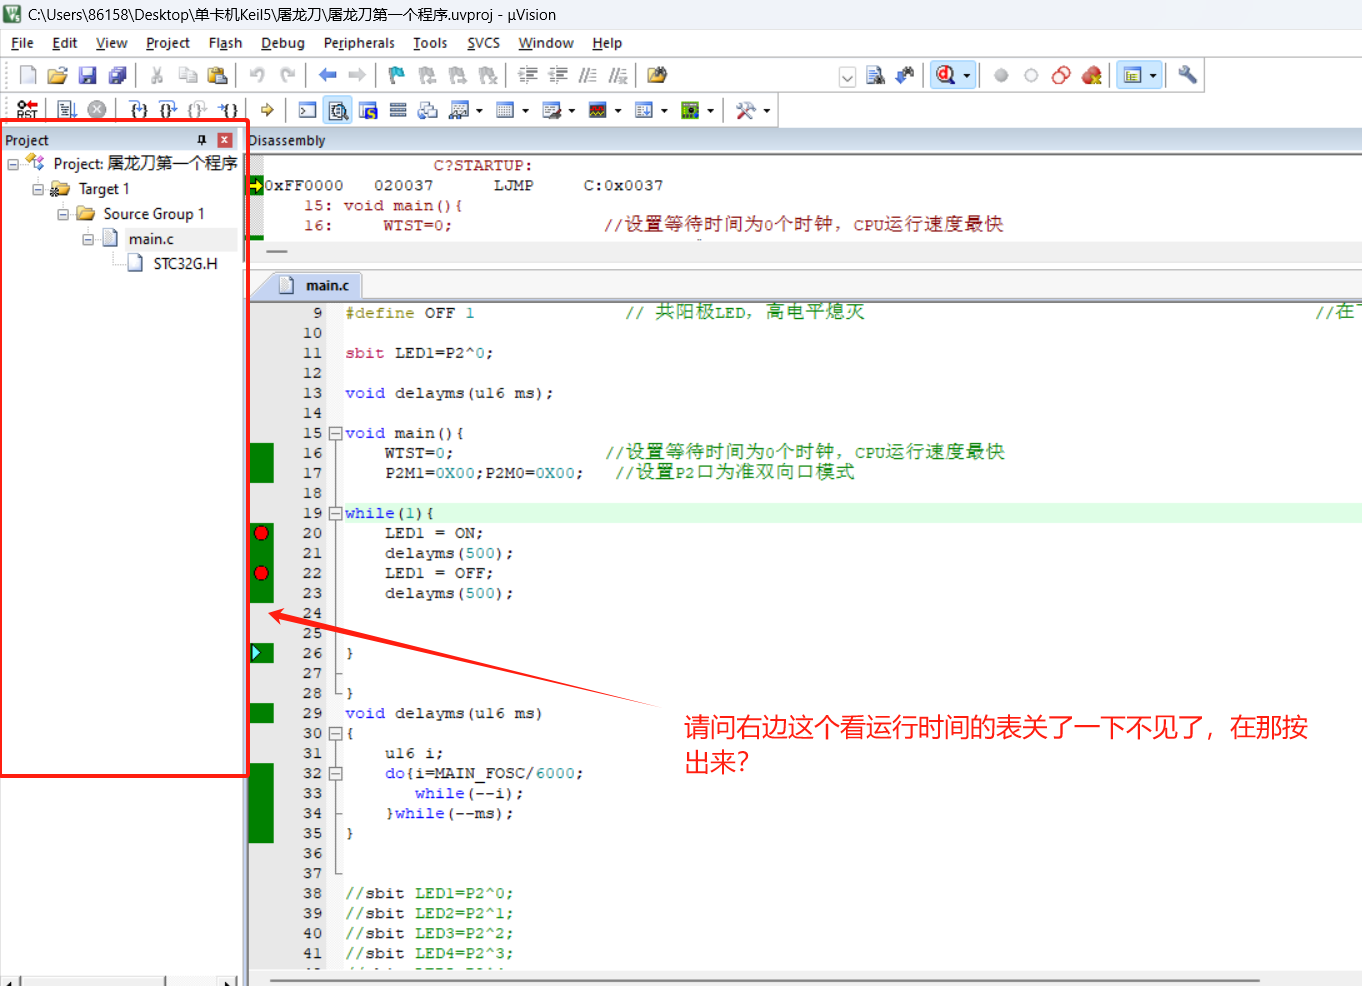Disable all breakpoints icon
The height and width of the screenshot is (986, 1362).
click(x=1062, y=75)
